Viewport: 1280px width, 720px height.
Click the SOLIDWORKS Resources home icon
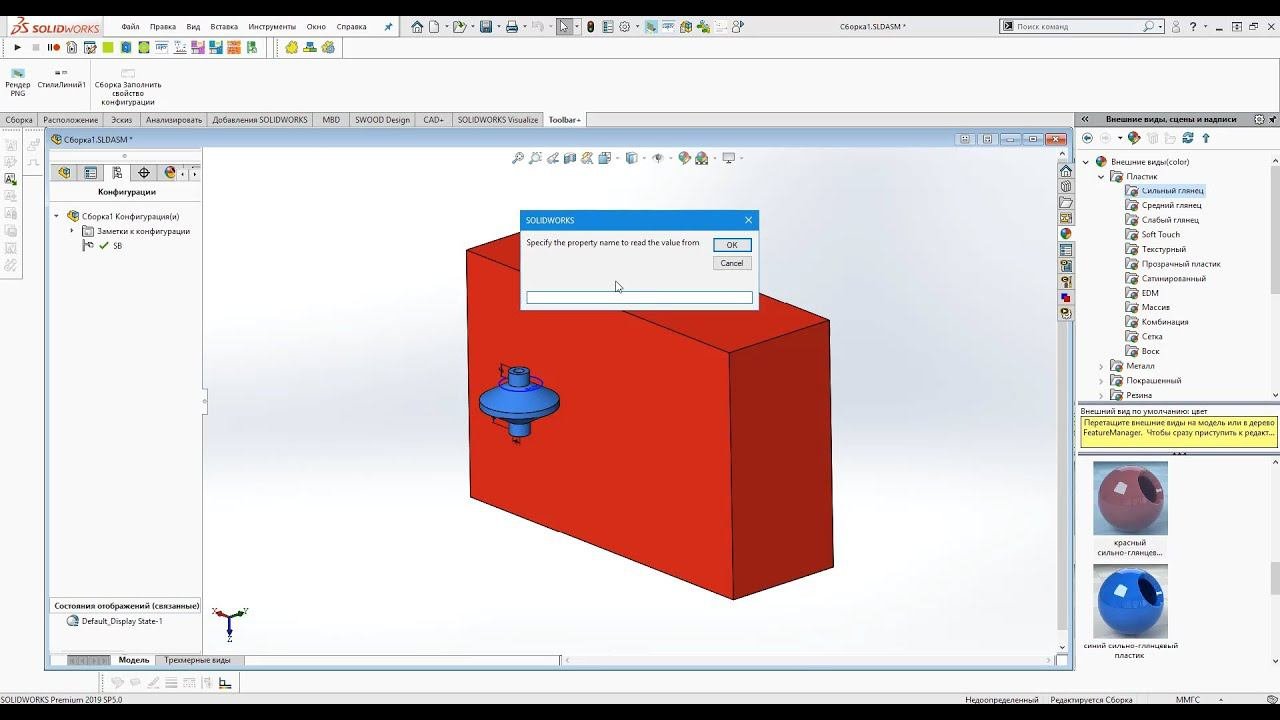point(1066,171)
